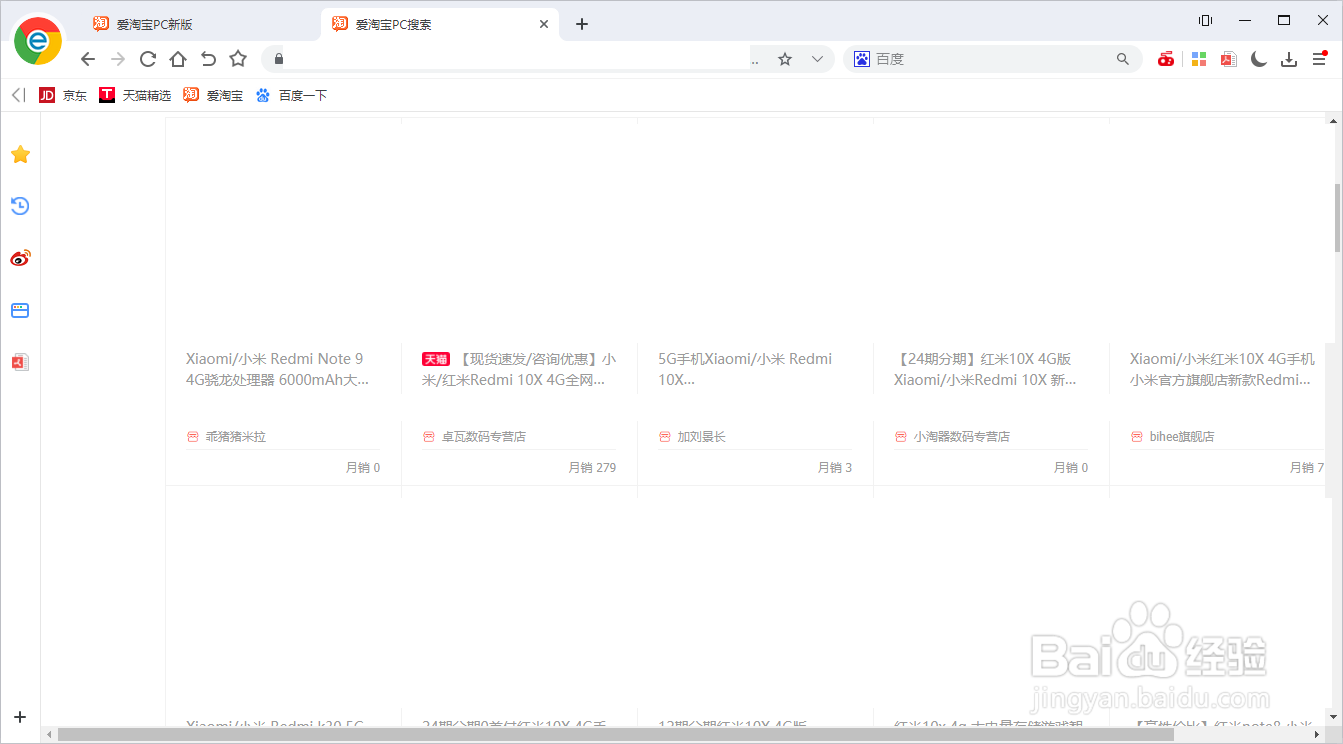Open favorites star in left sidebar
Viewport: 1343px width, 744px height.
point(20,154)
